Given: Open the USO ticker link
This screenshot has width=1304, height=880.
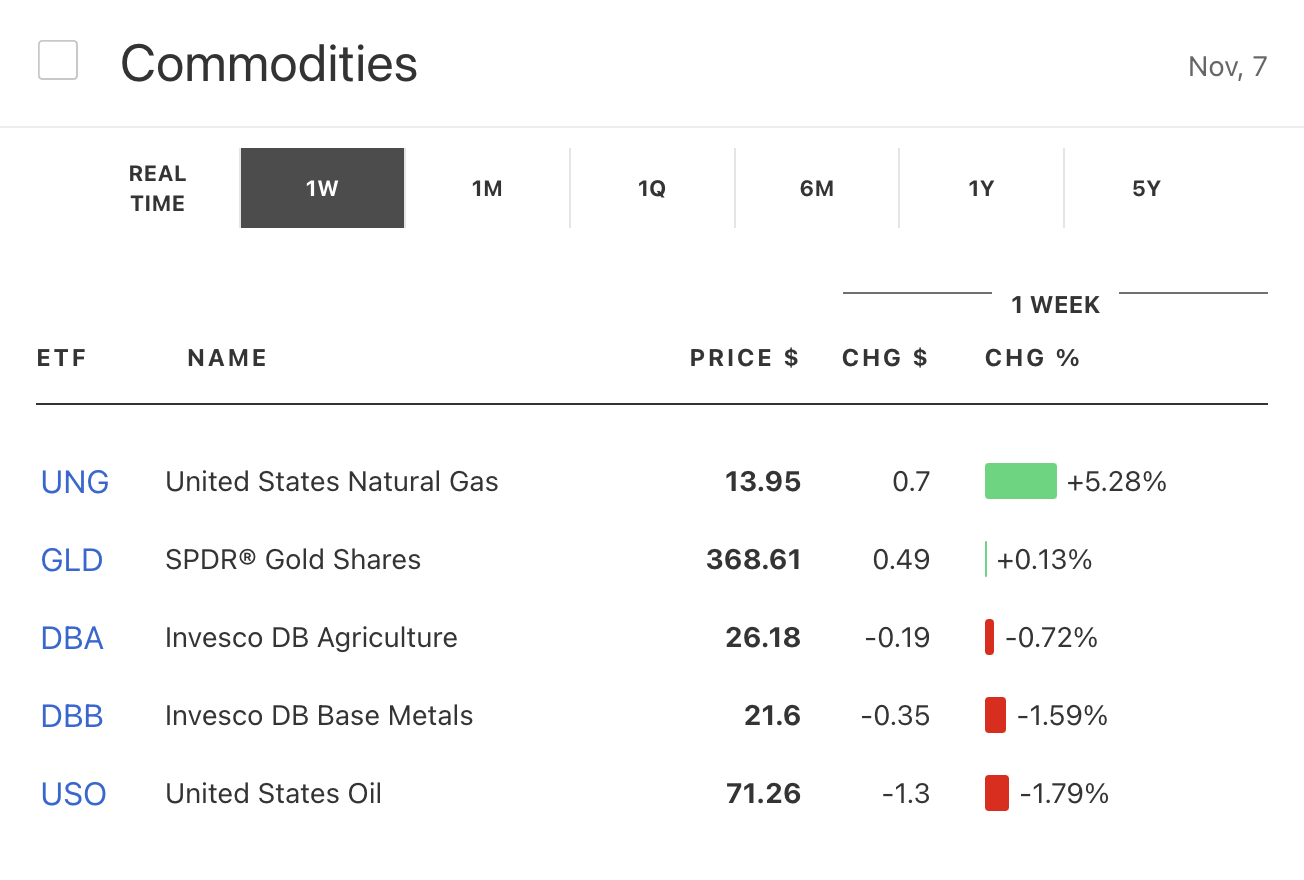Looking at the screenshot, I should click(x=73, y=794).
